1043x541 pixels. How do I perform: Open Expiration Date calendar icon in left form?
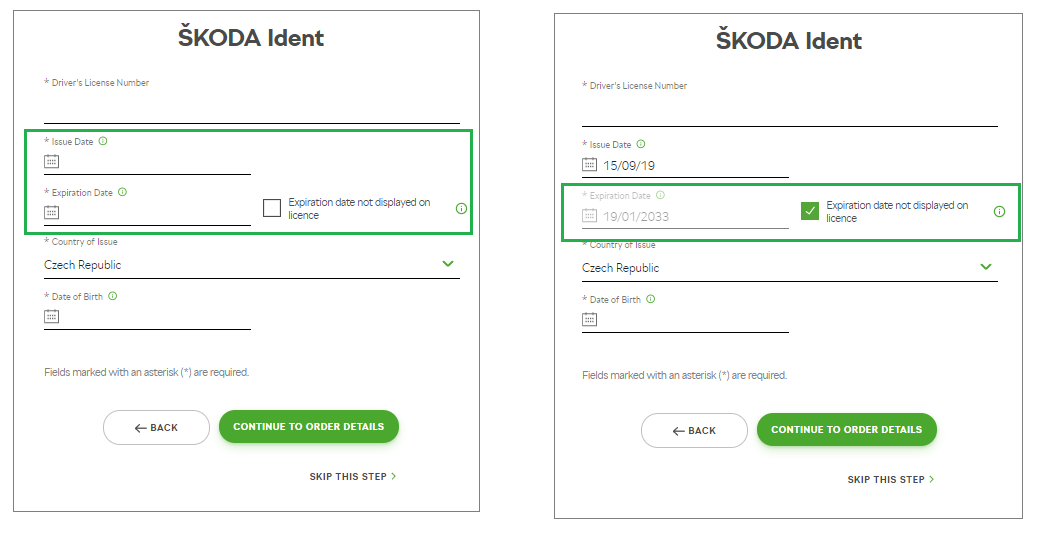pos(51,212)
